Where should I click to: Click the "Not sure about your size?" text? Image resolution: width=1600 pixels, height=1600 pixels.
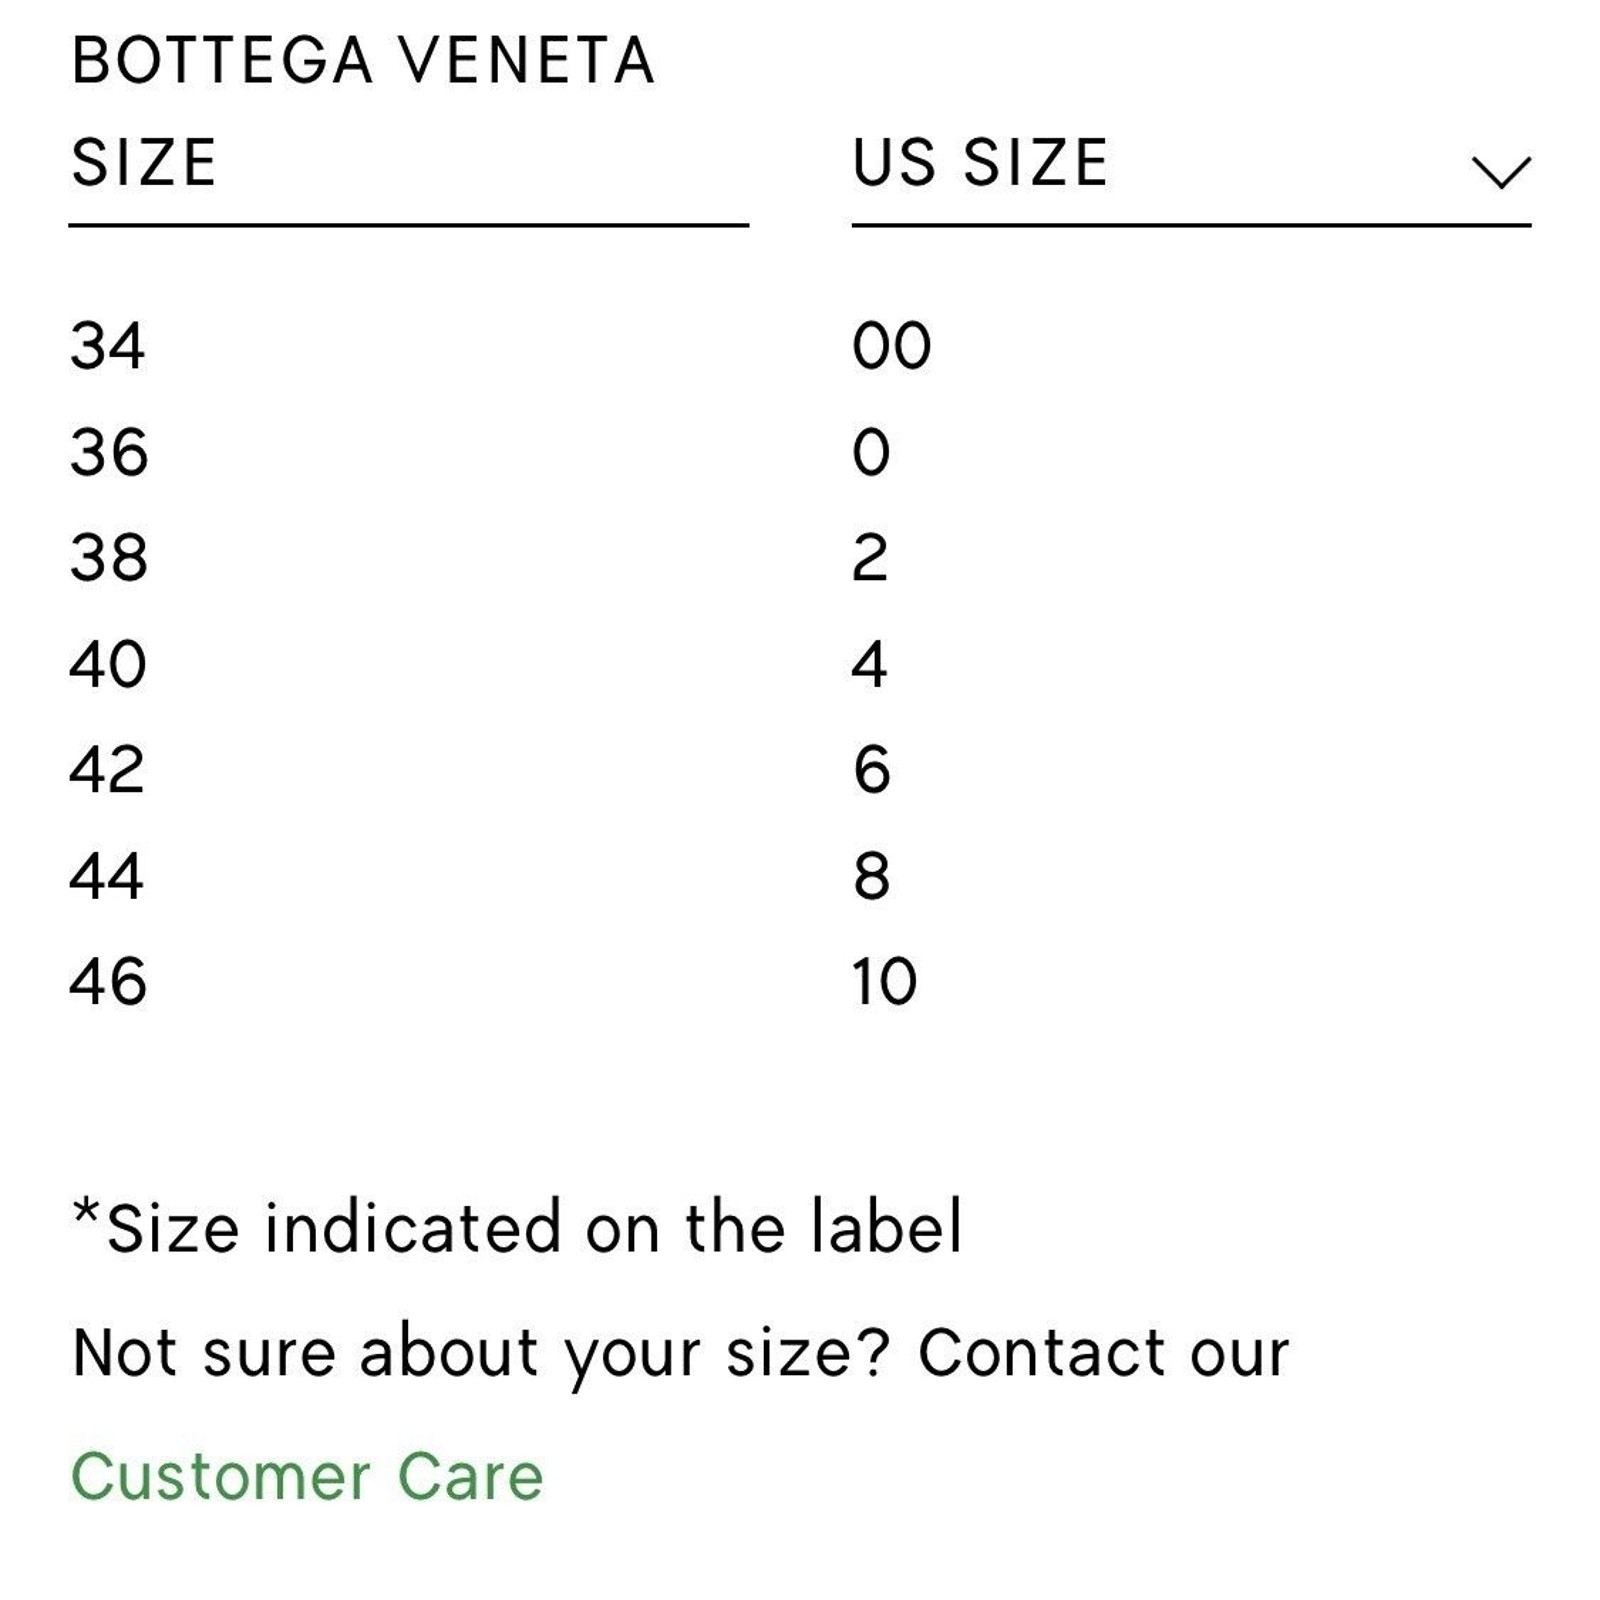click(x=480, y=1353)
